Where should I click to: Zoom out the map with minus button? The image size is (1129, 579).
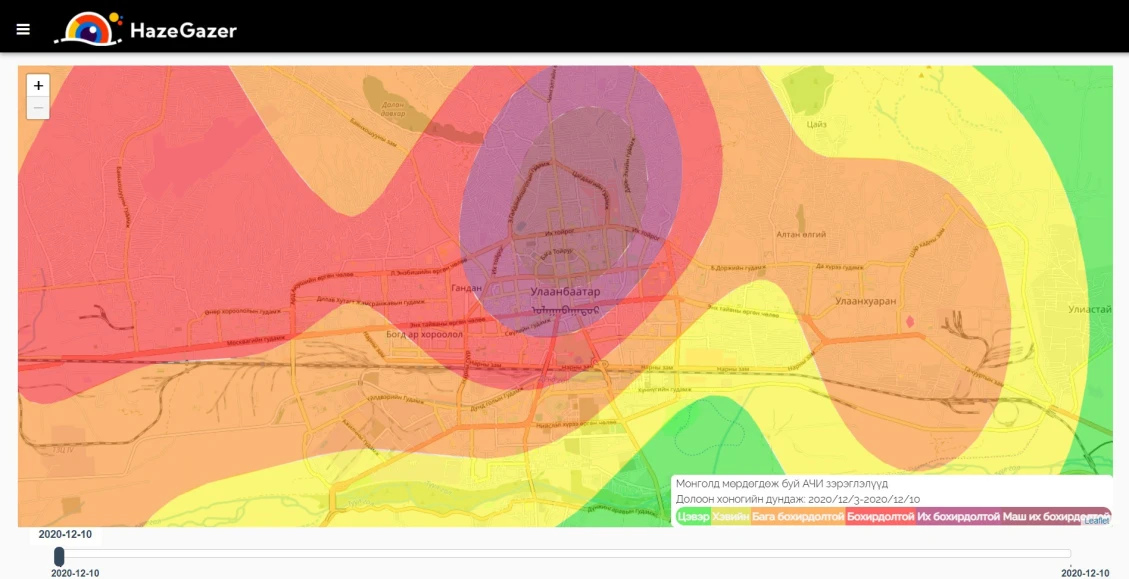[x=38, y=108]
